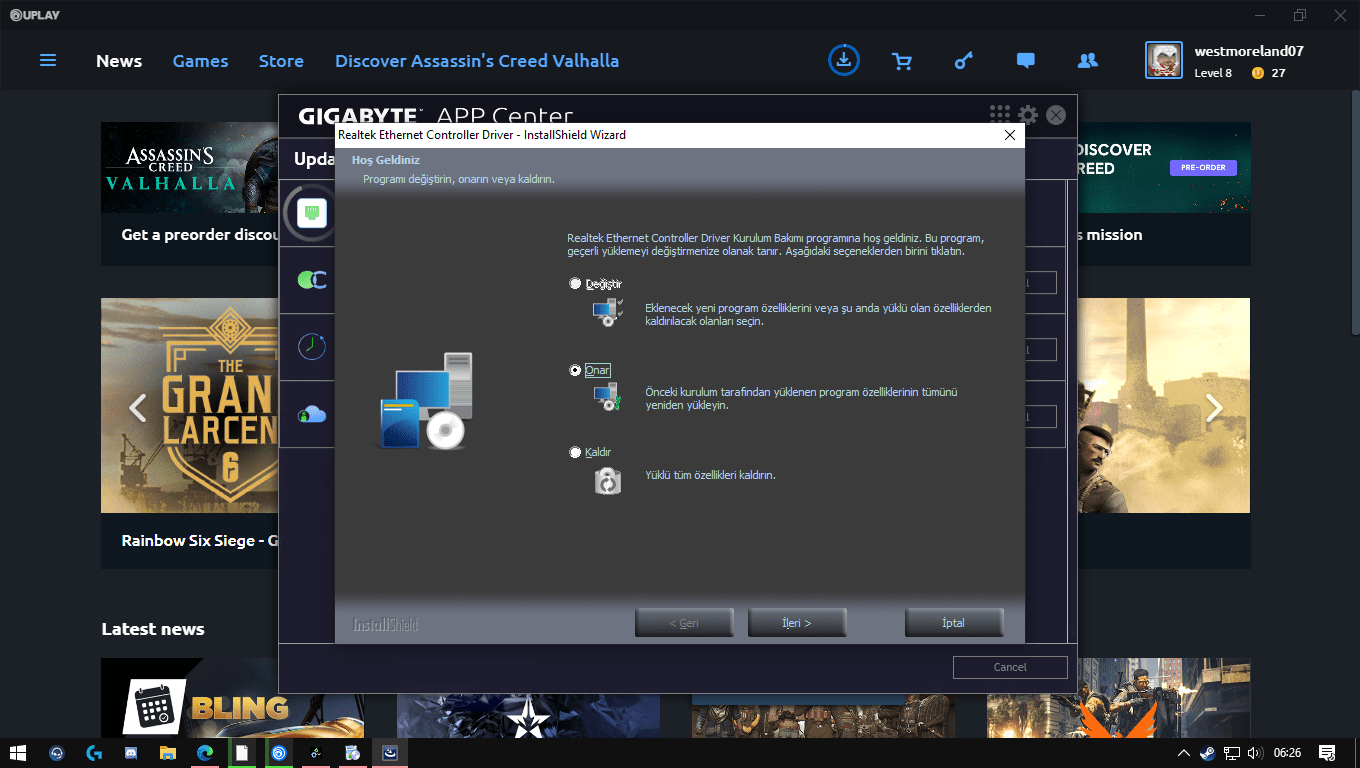Select the Değiştir radio option
The image size is (1360, 768).
click(575, 284)
